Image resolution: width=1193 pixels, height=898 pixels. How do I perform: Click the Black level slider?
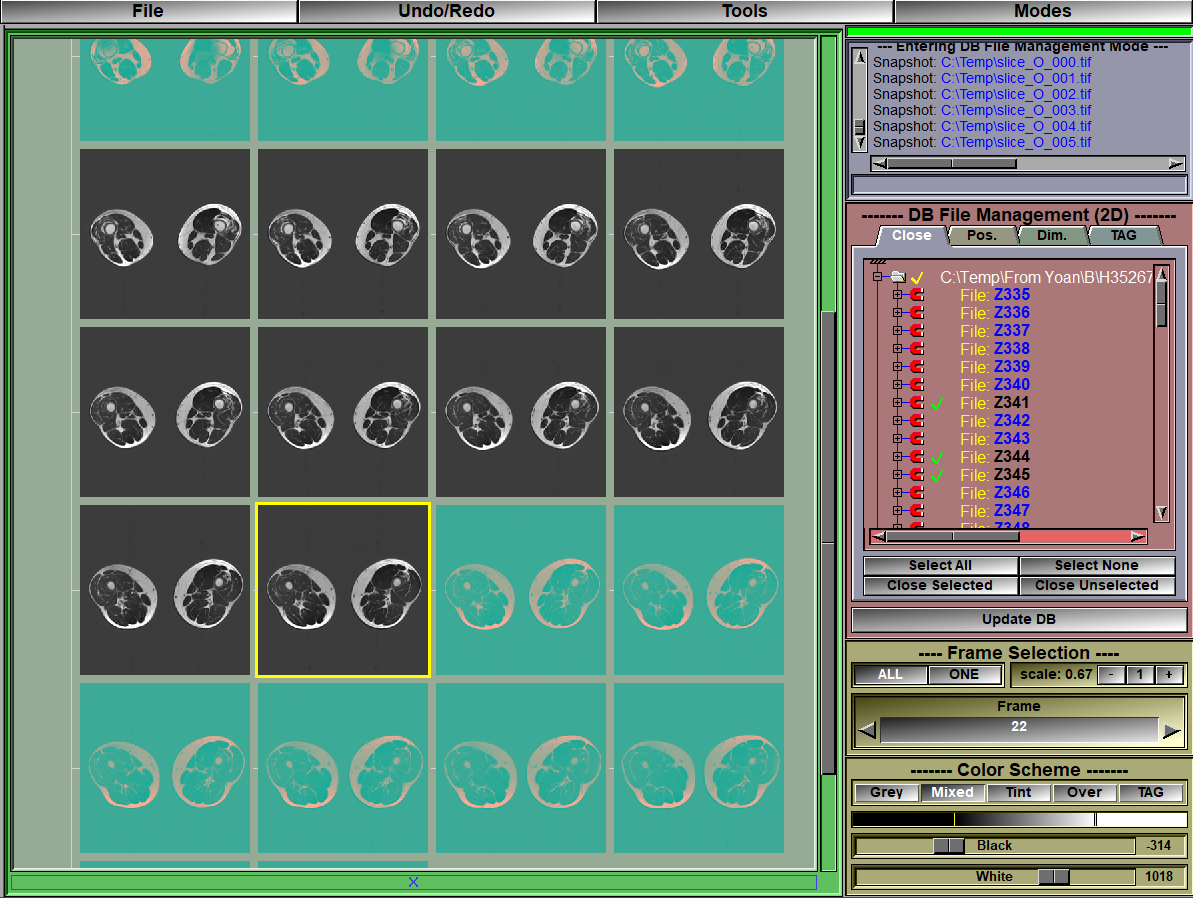click(x=994, y=845)
